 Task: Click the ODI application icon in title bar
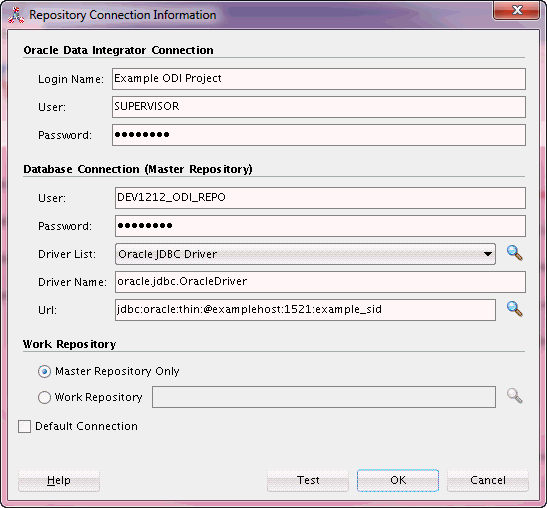point(16,15)
